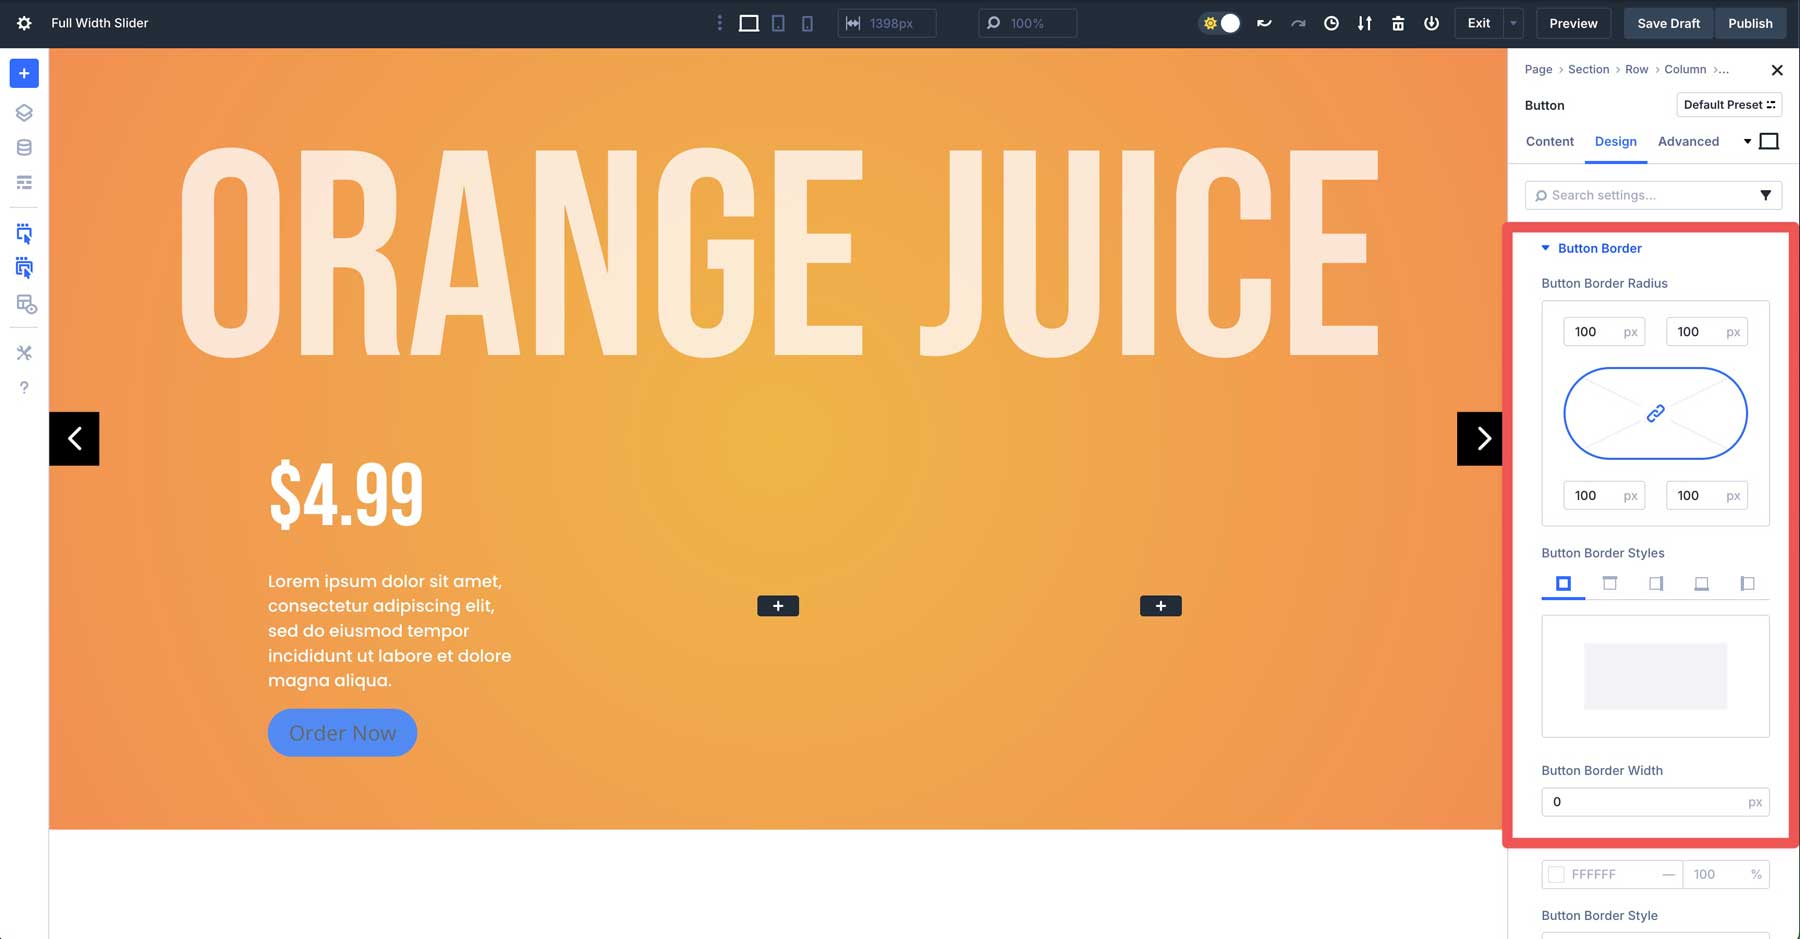
Task: Open the editing history clock icon
Action: pyautogui.click(x=1331, y=23)
